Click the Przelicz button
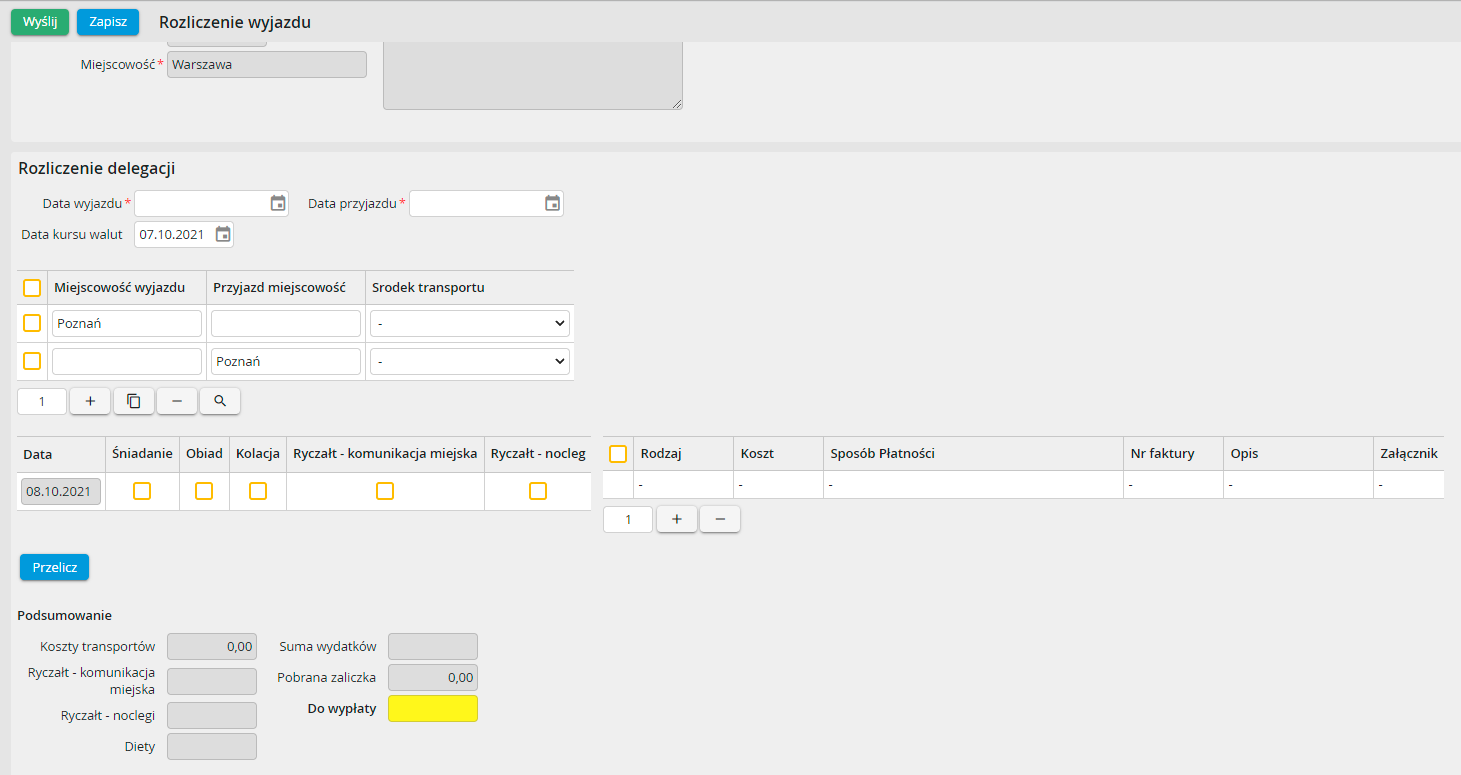This screenshot has height=775, width=1461. point(55,567)
